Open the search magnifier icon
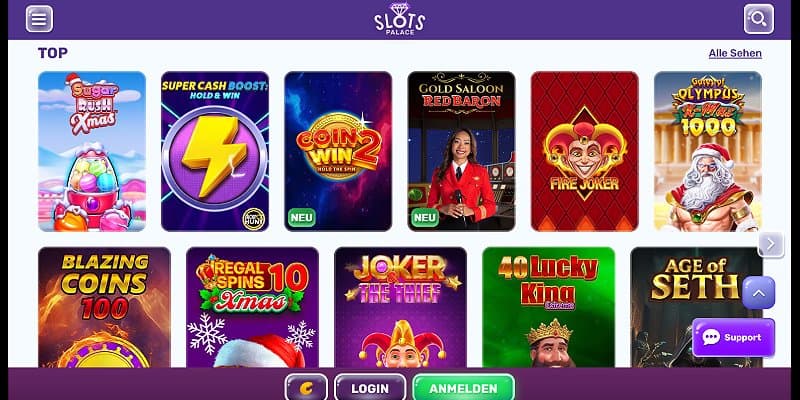Screen dimensions: 800x400 coord(759,19)
